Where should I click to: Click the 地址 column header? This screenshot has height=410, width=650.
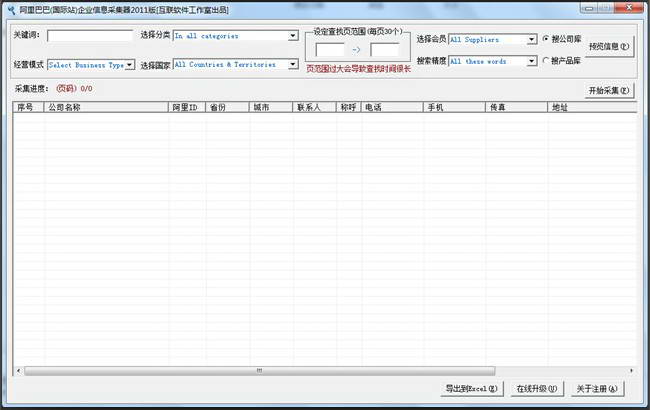point(592,107)
